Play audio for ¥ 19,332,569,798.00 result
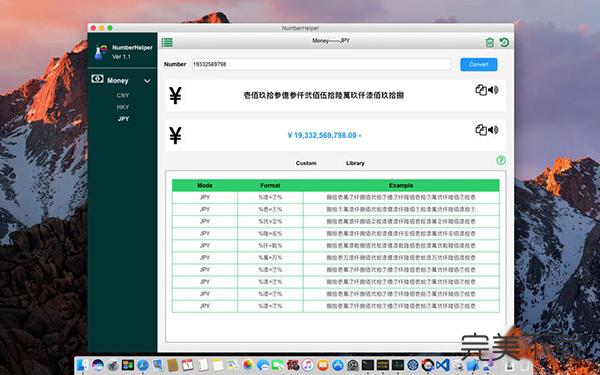The width and height of the screenshot is (600, 375). pyautogui.click(x=493, y=130)
